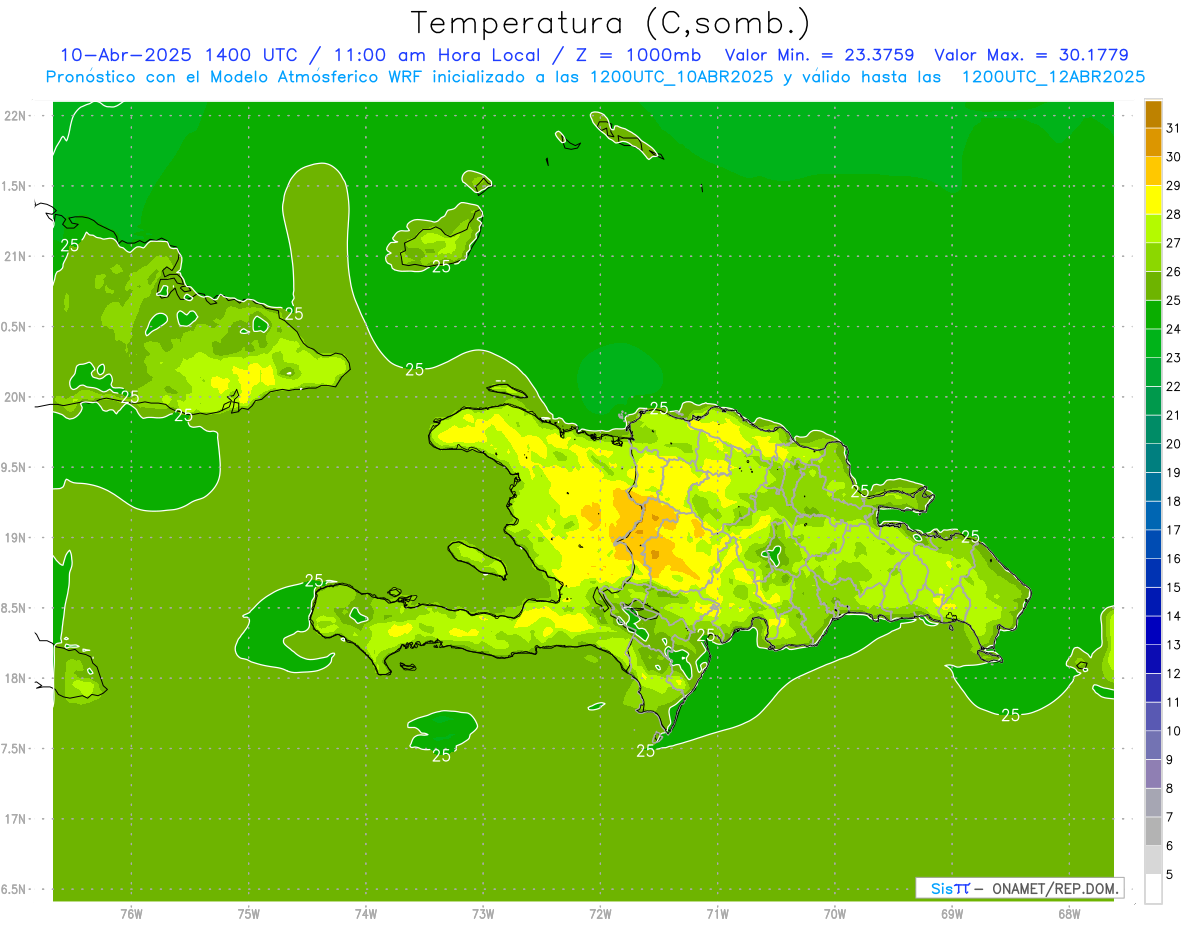This screenshot has height=927, width=1200.
Task: Pick the yellow legend swatch between 28 and 29
Action: (1153, 200)
